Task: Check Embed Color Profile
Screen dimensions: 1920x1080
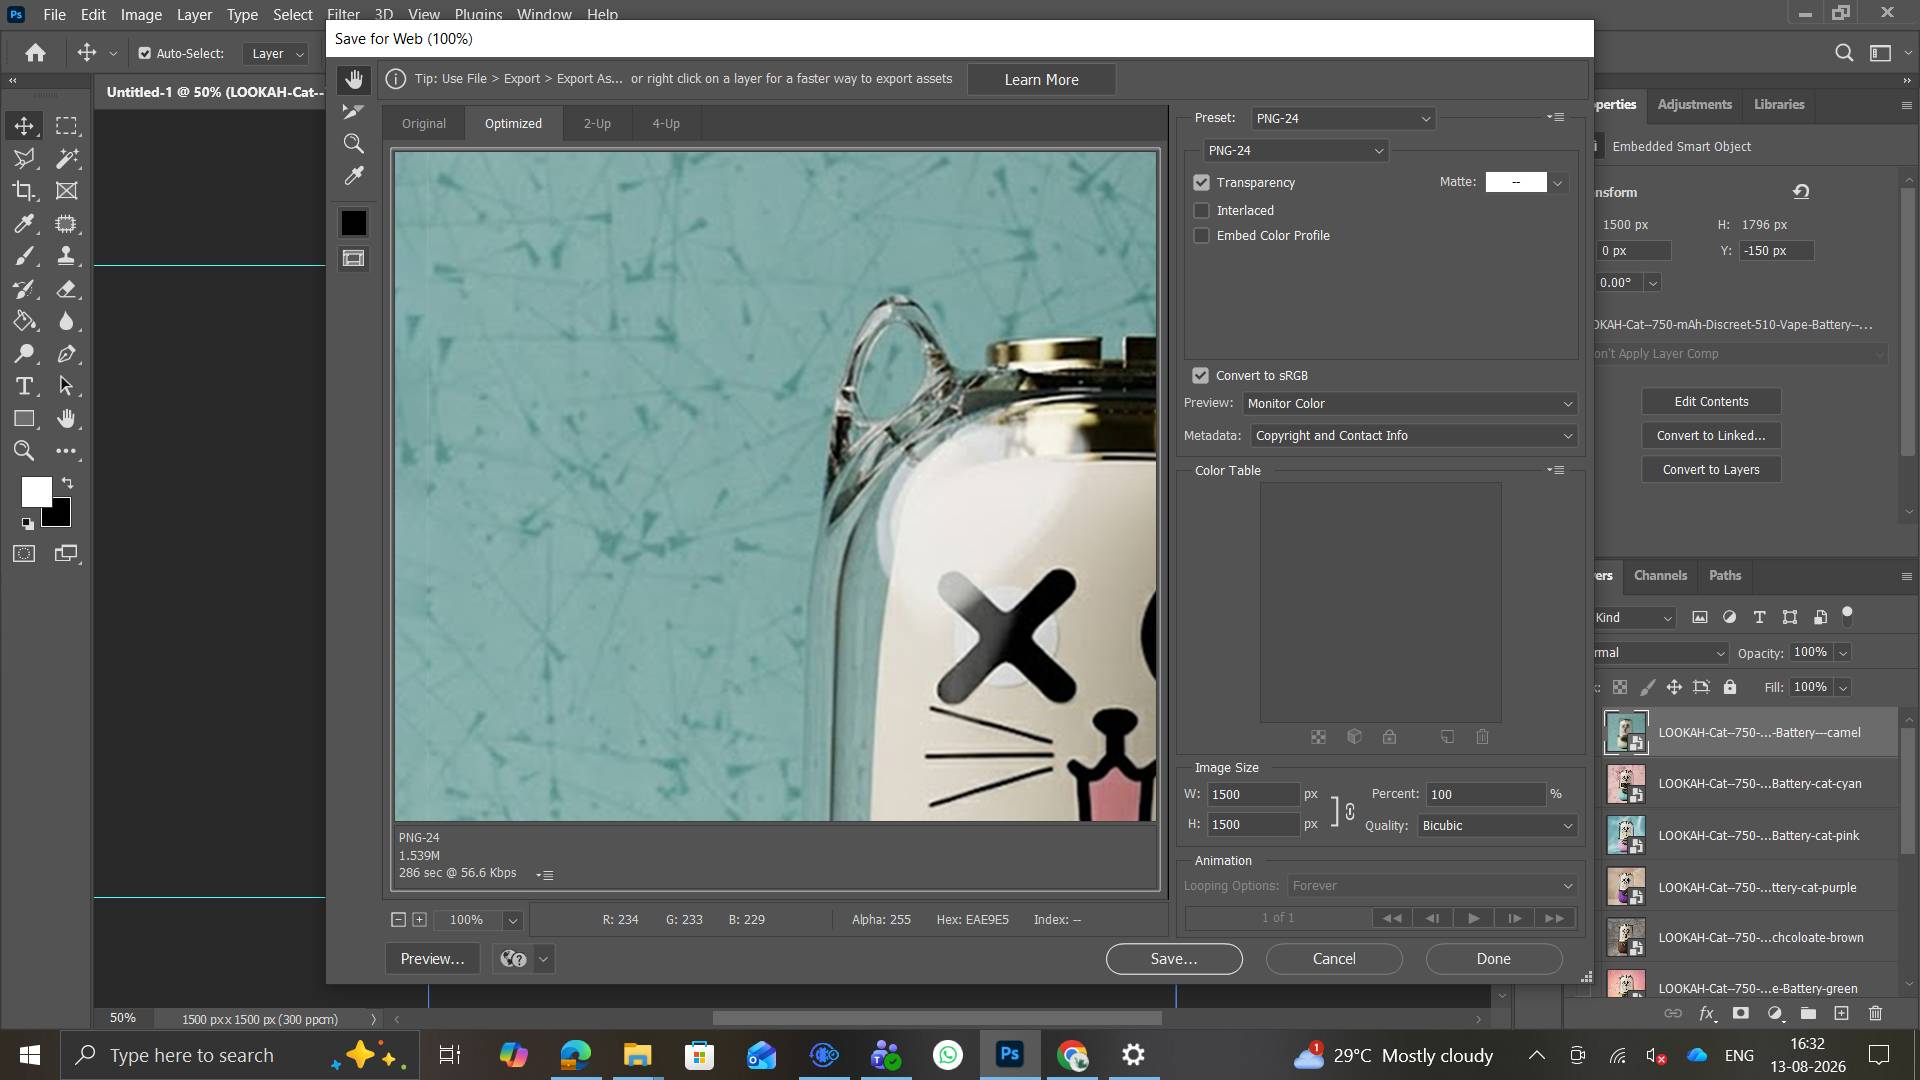Action: tap(1201, 236)
